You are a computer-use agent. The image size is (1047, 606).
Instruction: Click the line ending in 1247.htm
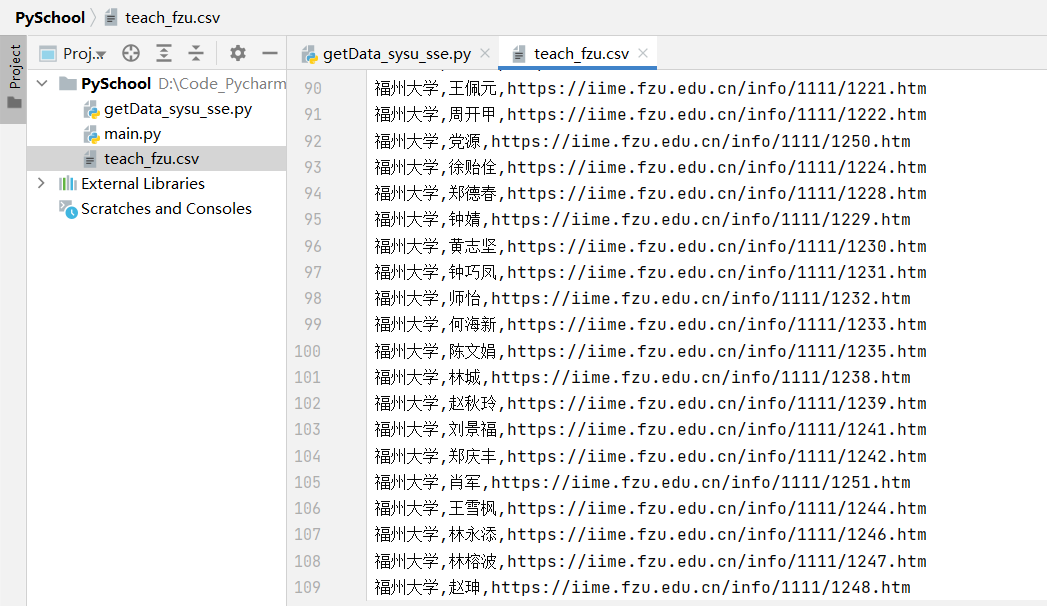click(x=650, y=561)
